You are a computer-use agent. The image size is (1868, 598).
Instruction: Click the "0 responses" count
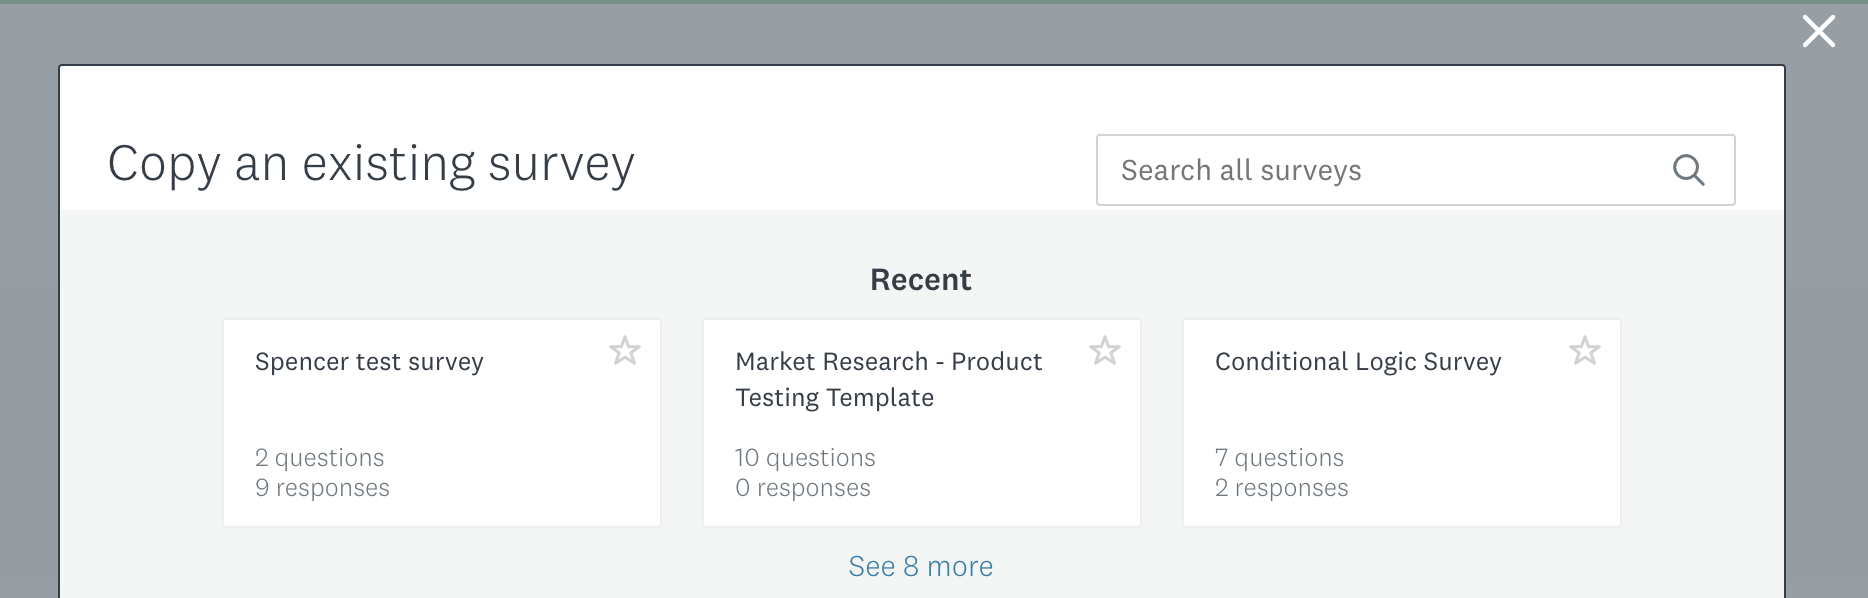pos(802,488)
